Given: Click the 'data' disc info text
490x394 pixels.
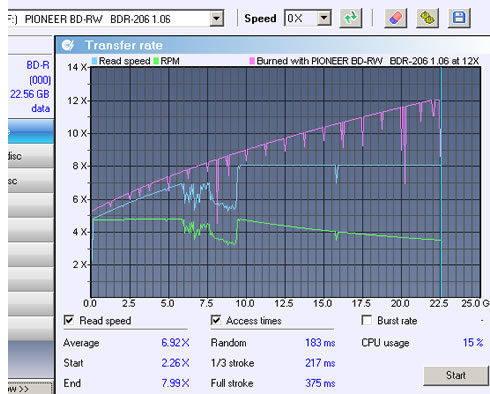Looking at the screenshot, I should click(x=41, y=109).
